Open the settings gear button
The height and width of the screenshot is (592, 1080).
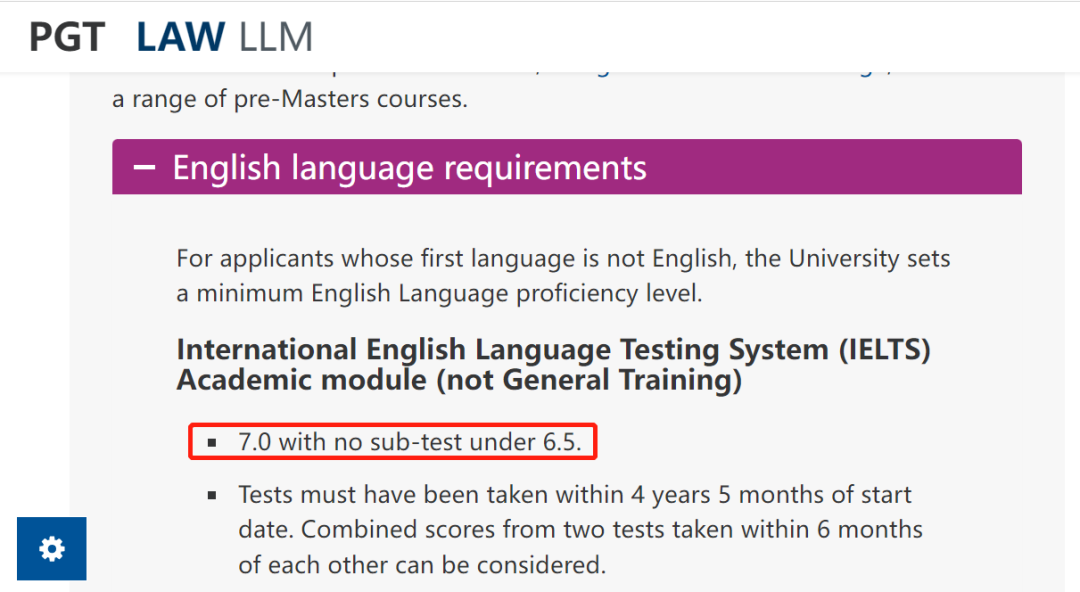pyautogui.click(x=52, y=549)
